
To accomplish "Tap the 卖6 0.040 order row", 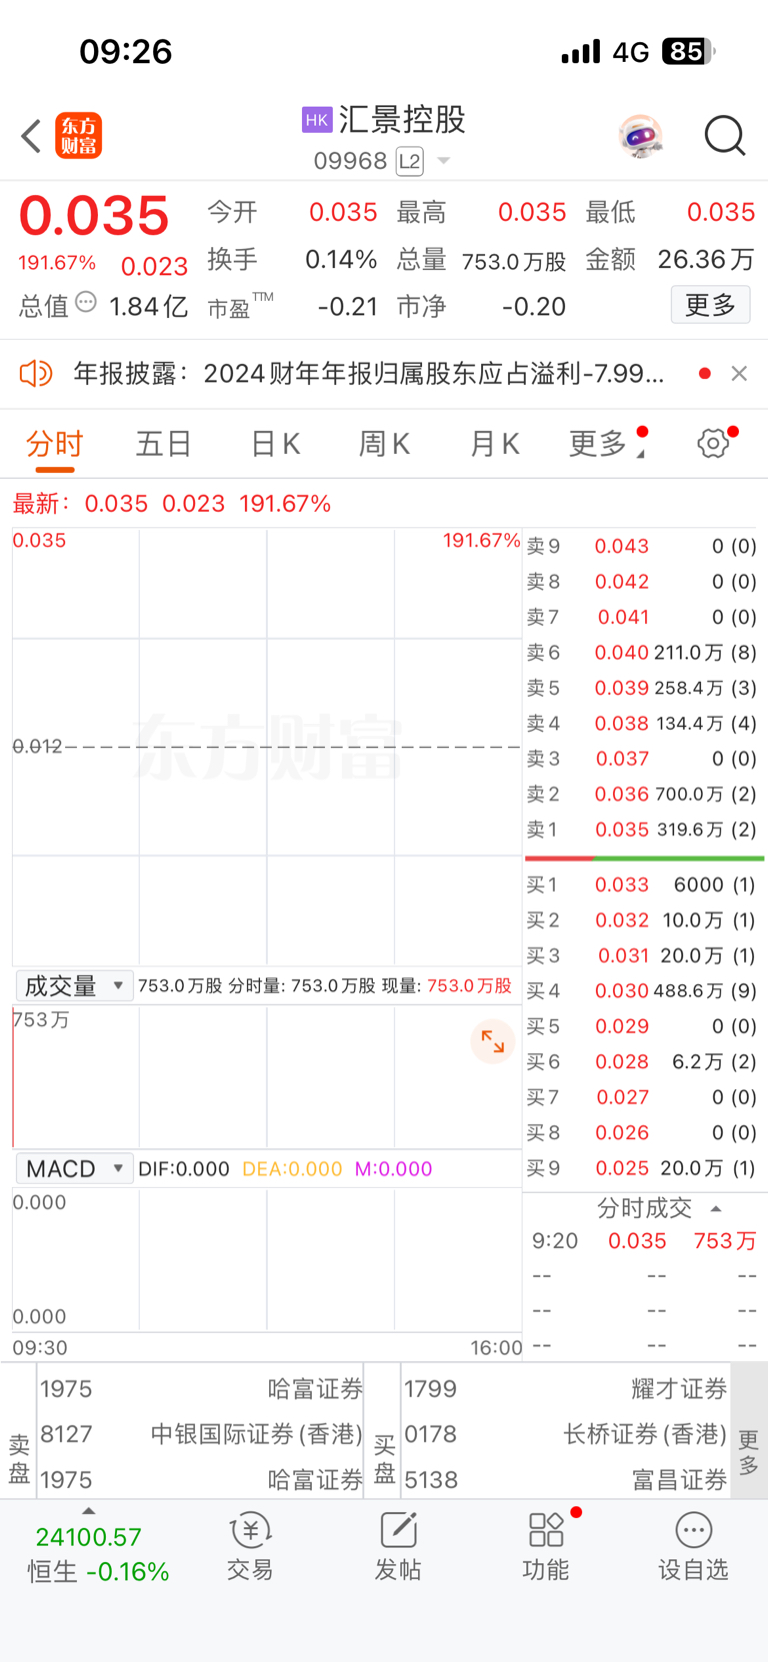I will click(x=642, y=652).
